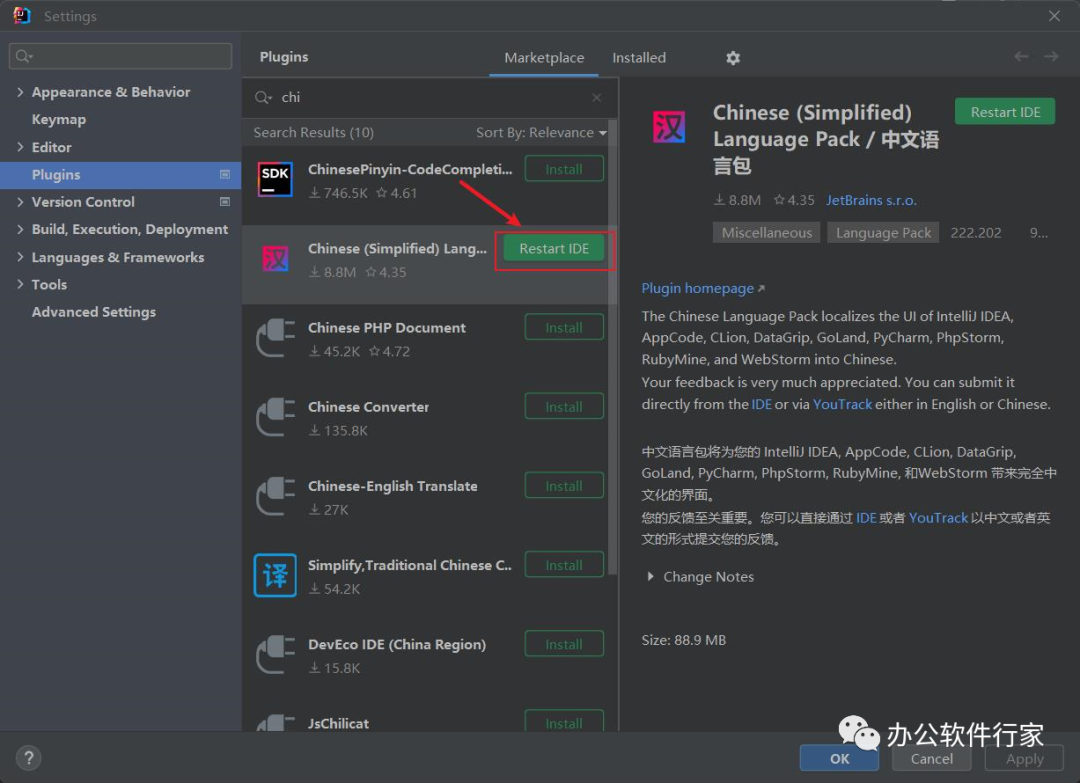The height and width of the screenshot is (783, 1080).
Task: Select Keymap in the settings tree
Action: point(59,119)
